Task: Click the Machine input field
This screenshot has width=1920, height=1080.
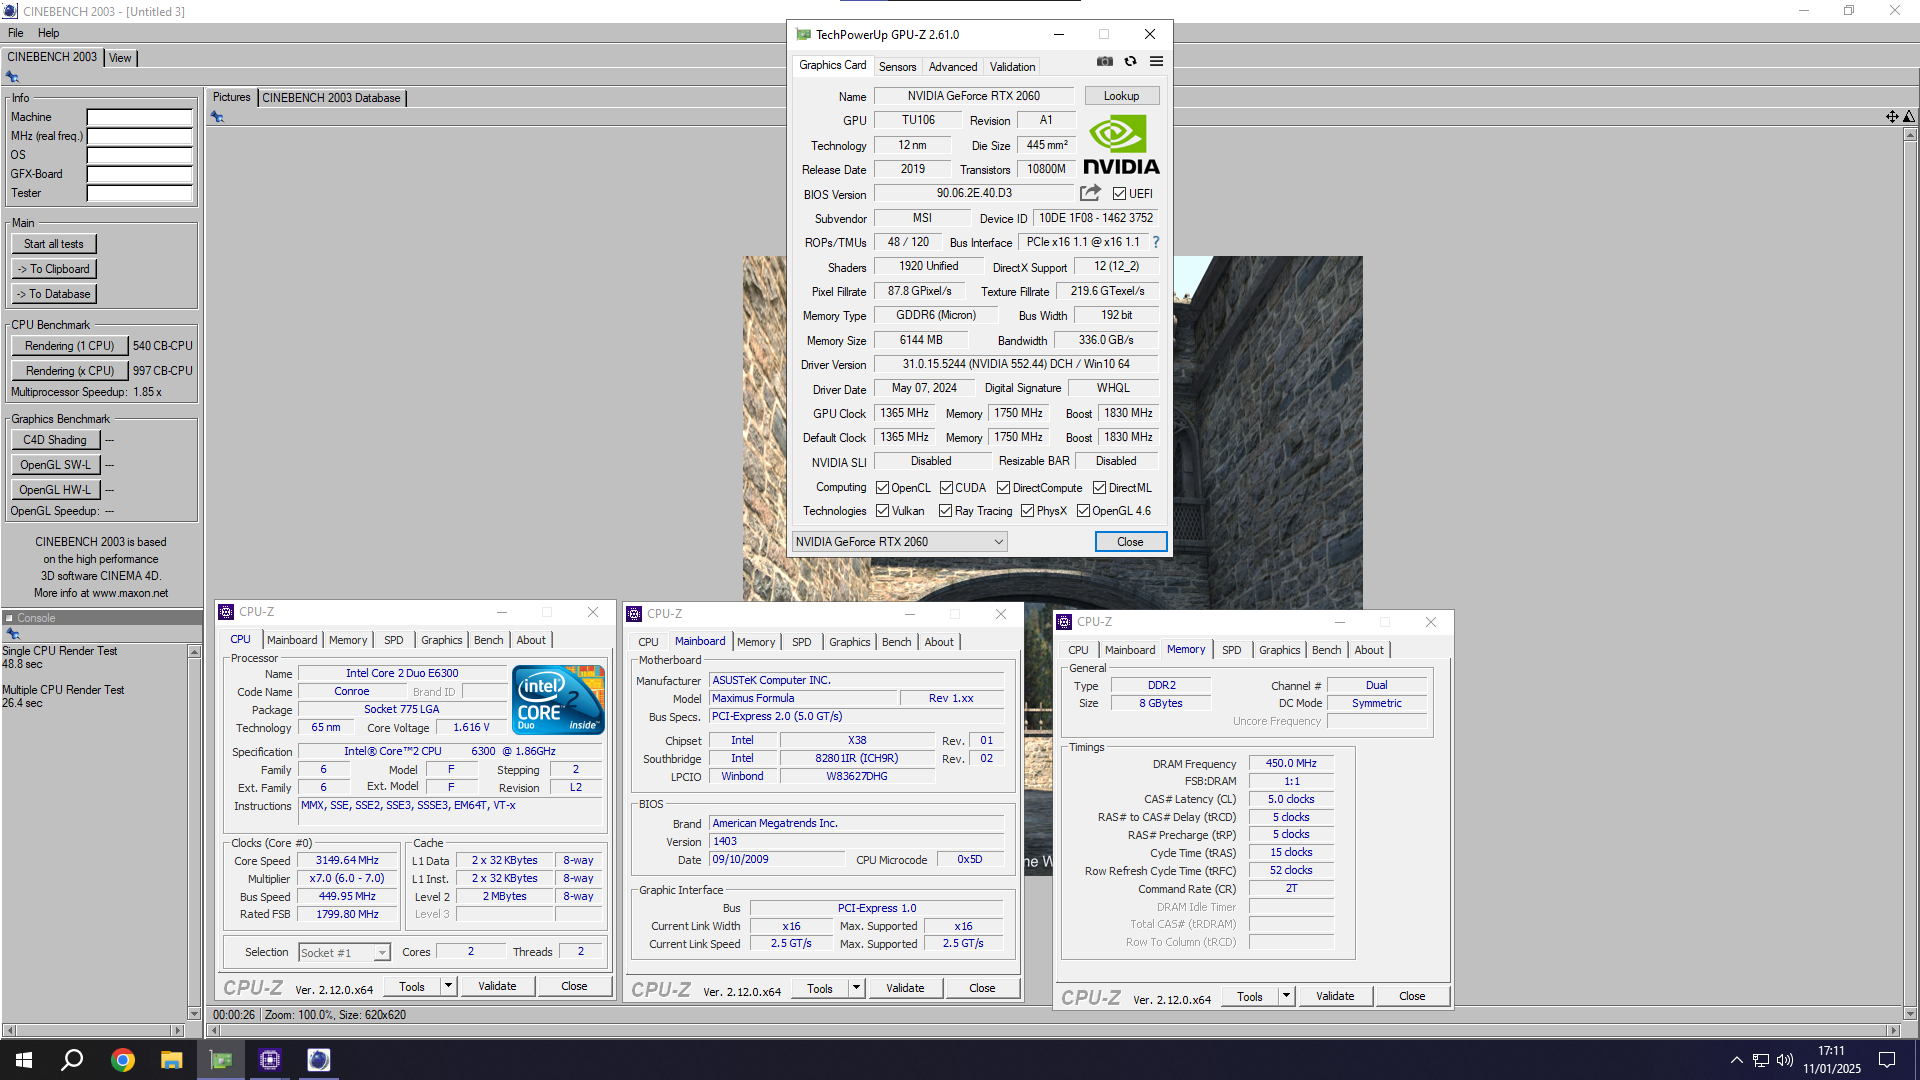Action: point(139,117)
